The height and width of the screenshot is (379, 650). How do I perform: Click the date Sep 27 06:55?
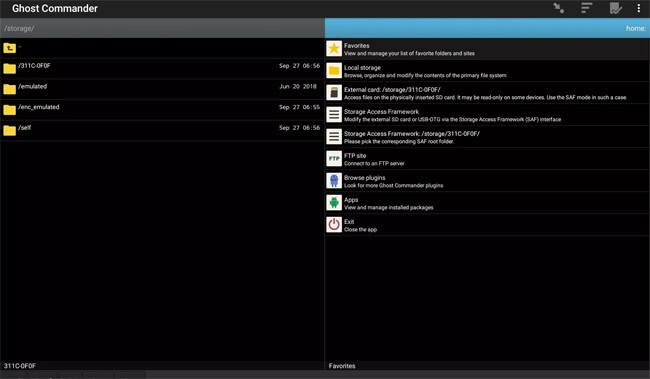coord(299,107)
